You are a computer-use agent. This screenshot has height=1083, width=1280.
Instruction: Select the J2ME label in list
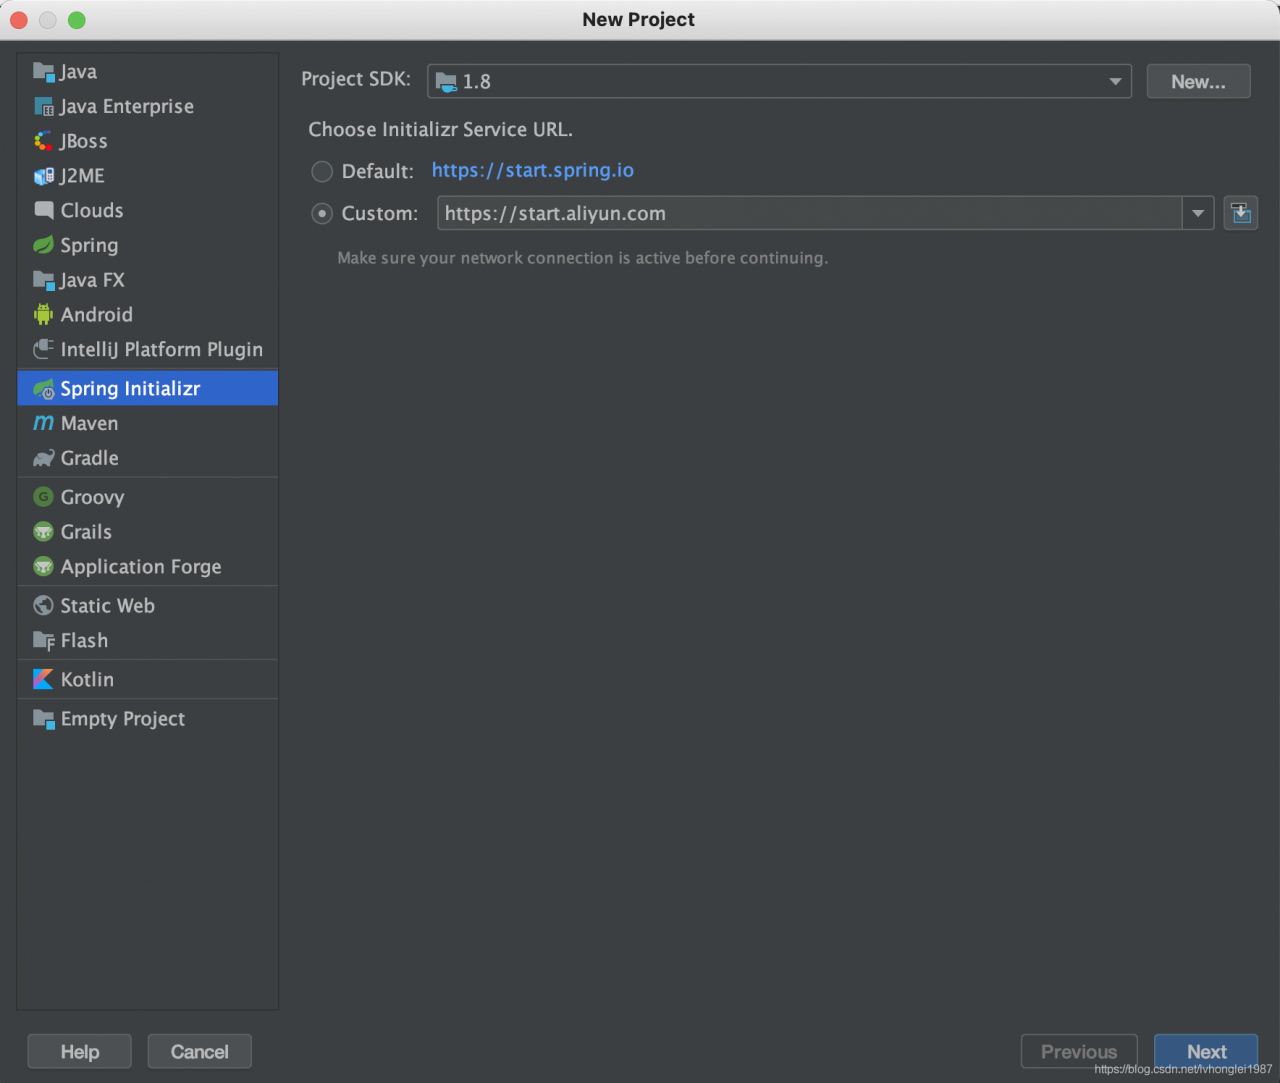click(x=83, y=176)
